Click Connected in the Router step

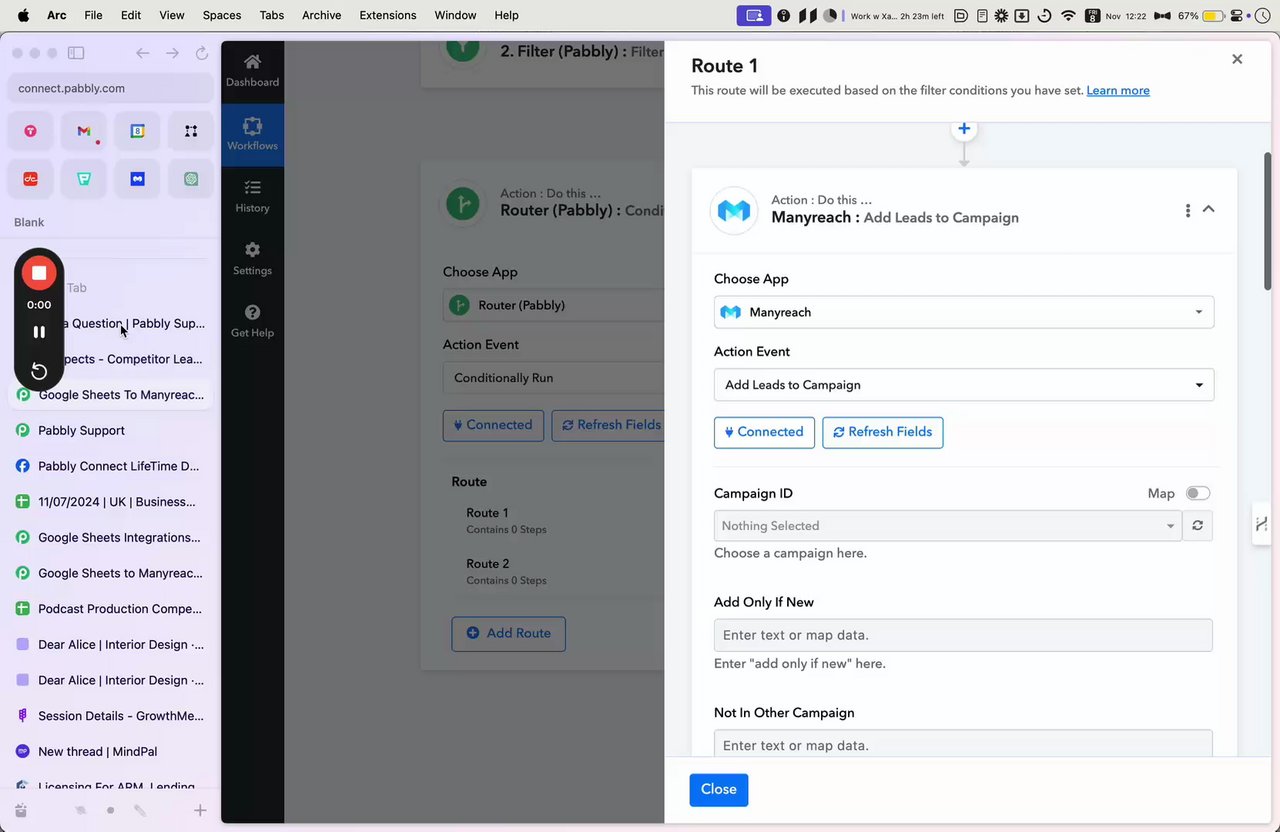pos(493,425)
